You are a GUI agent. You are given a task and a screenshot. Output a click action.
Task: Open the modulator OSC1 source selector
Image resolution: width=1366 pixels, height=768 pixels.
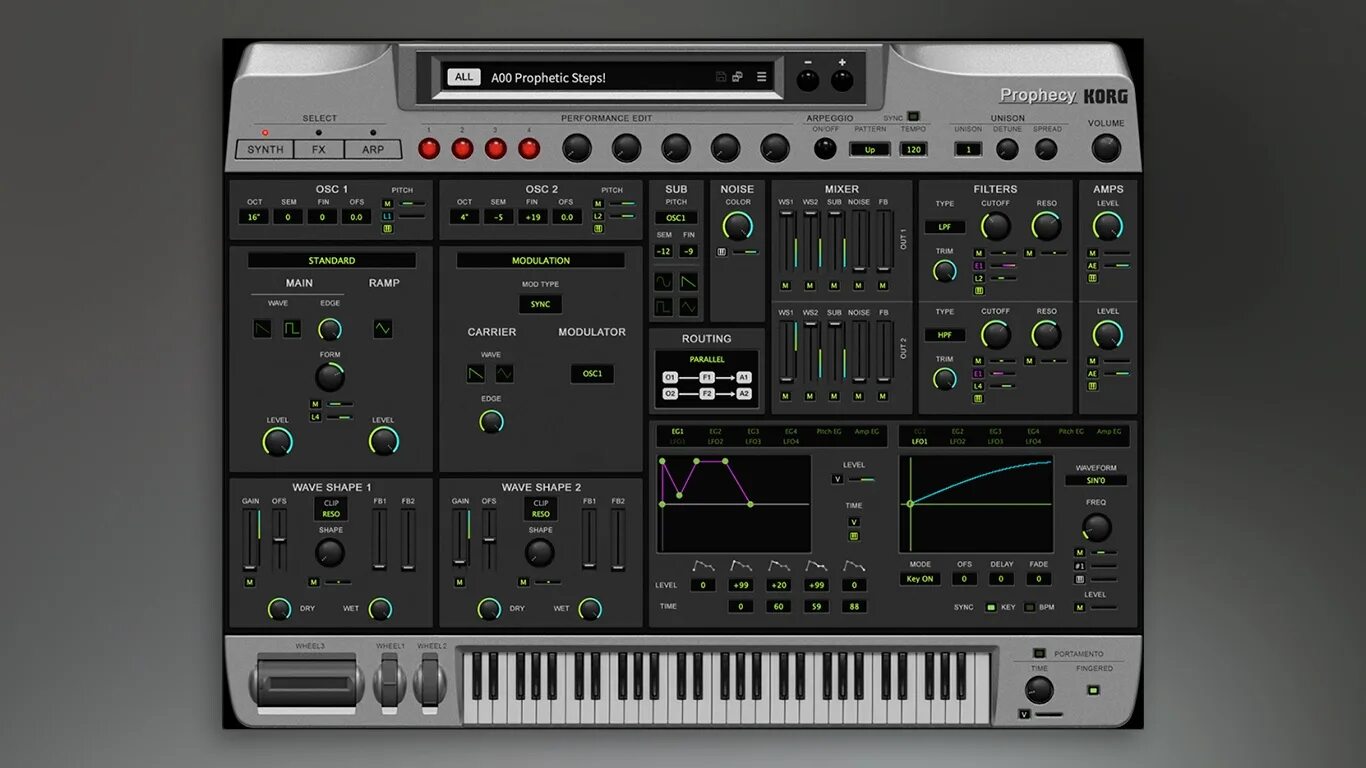593,374
